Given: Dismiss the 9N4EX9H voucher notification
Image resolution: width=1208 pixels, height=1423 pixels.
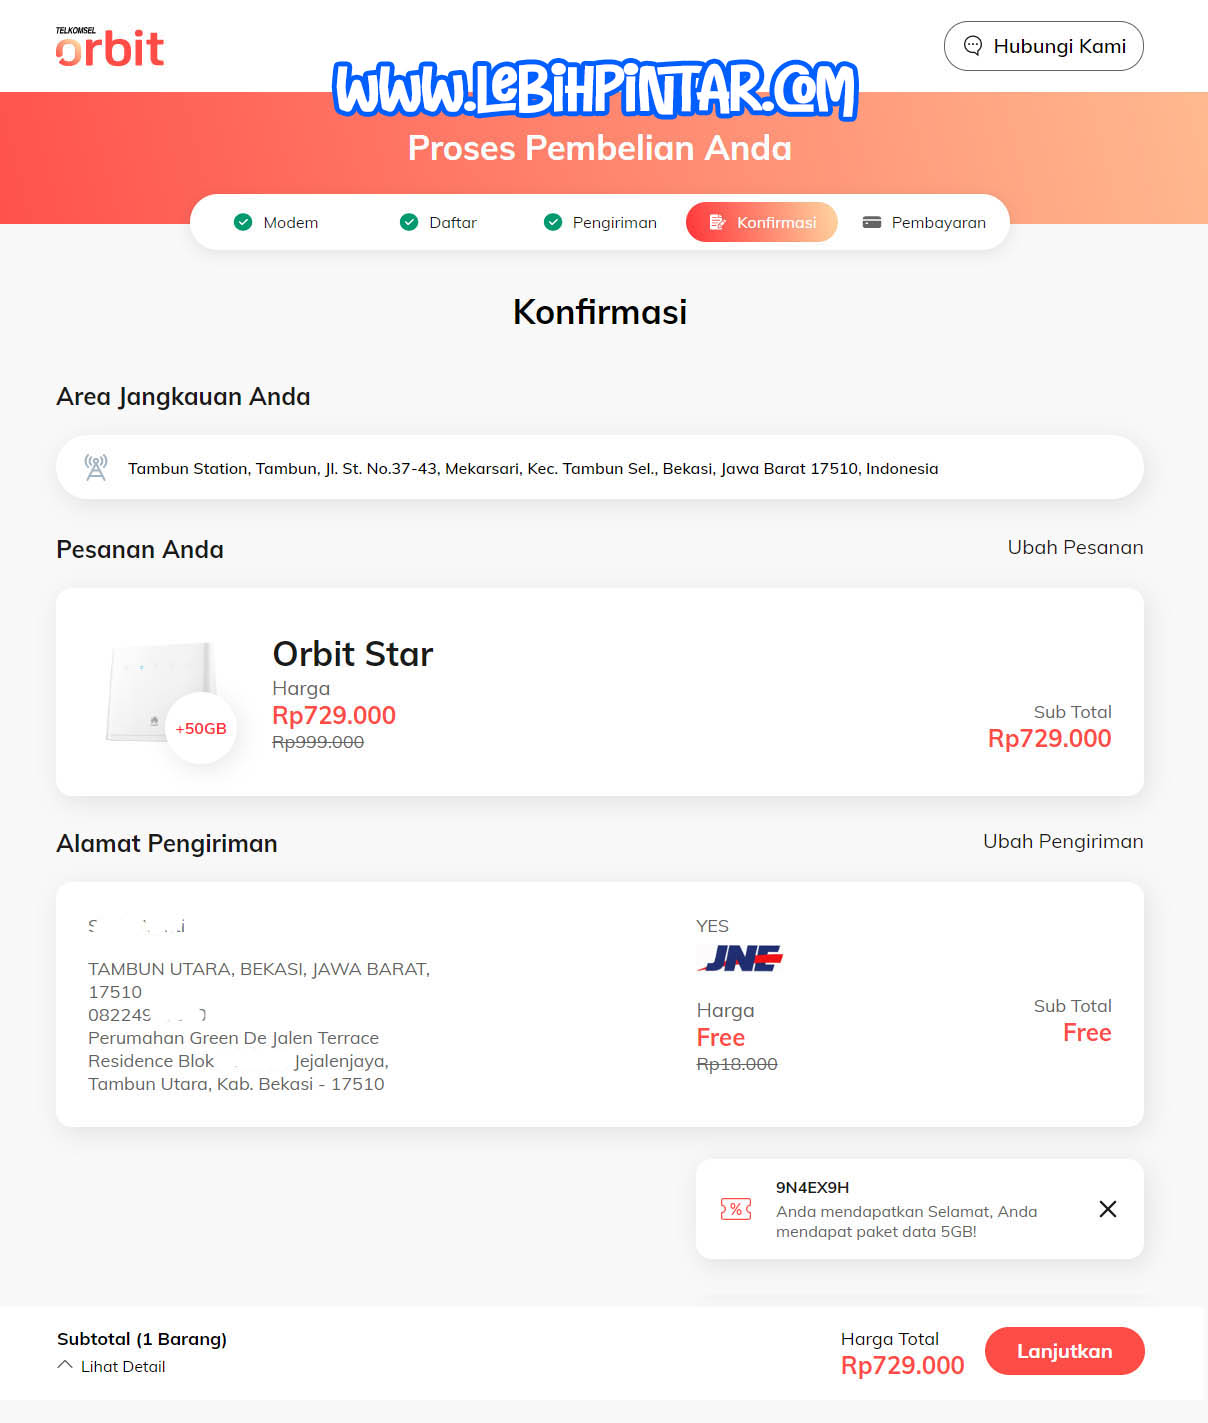Looking at the screenshot, I should click(x=1107, y=1209).
